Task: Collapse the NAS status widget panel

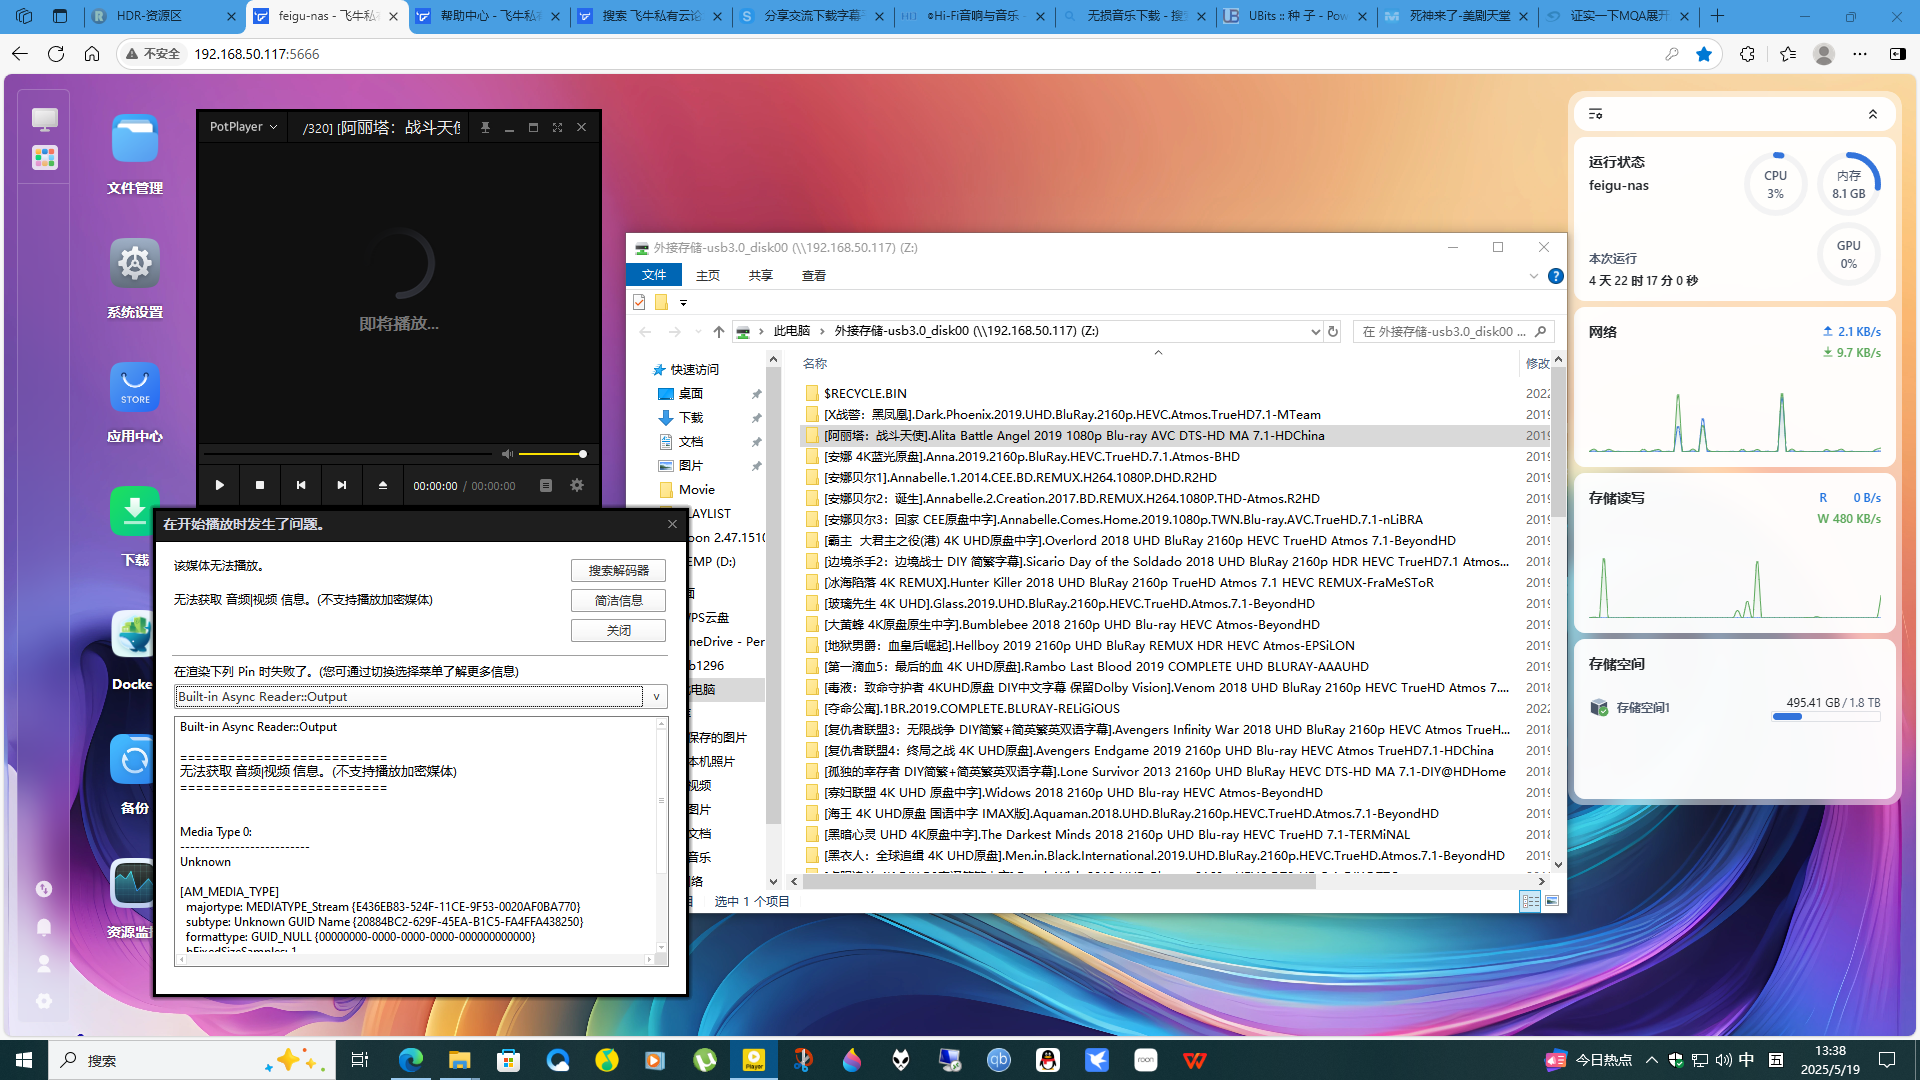Action: [x=1873, y=114]
